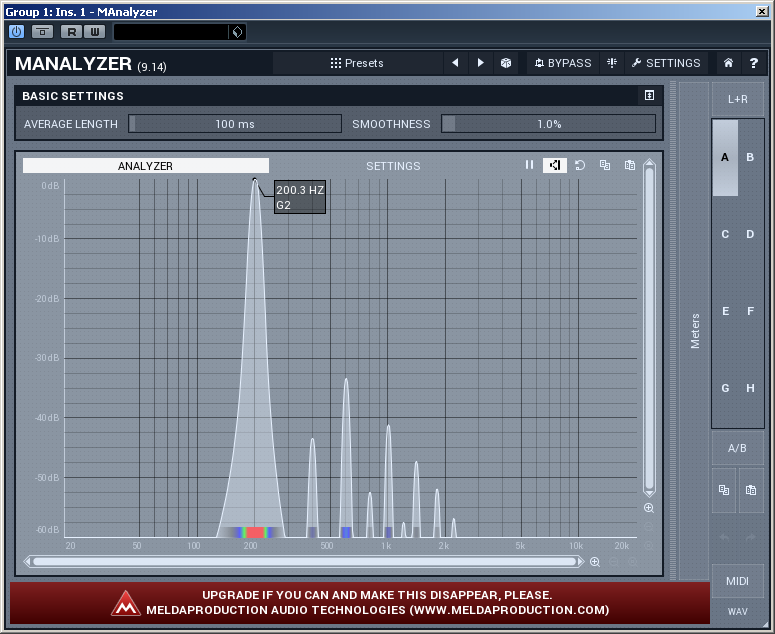The image size is (775, 634).
Task: Click the red Melda M logo
Action: pyautogui.click(x=126, y=604)
